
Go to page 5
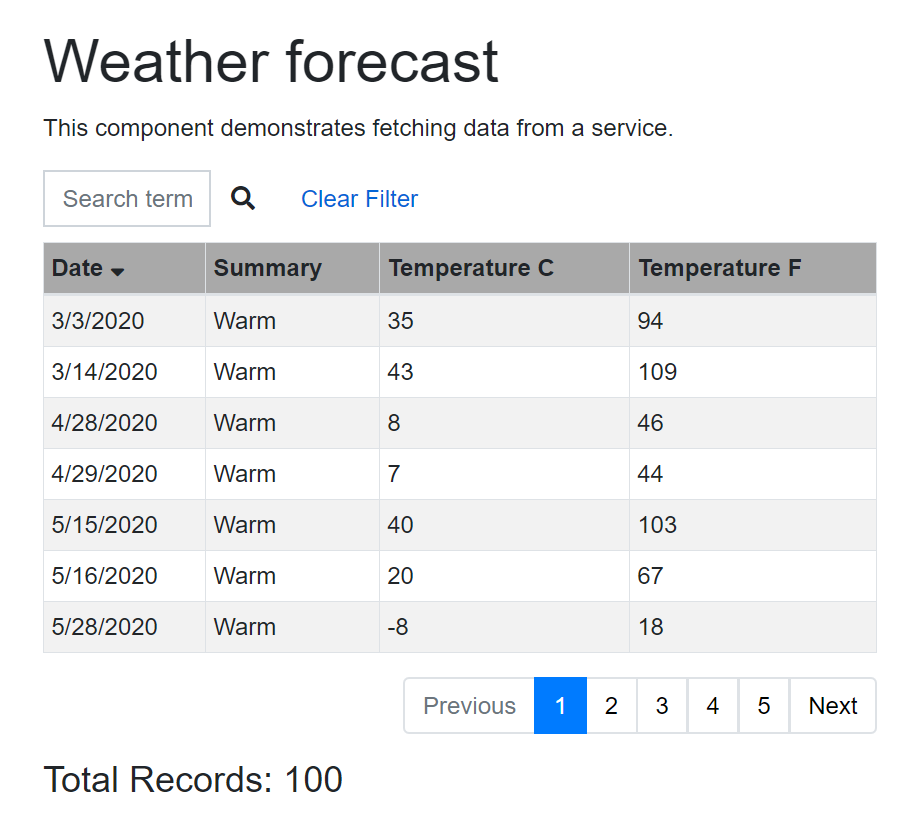[764, 705]
